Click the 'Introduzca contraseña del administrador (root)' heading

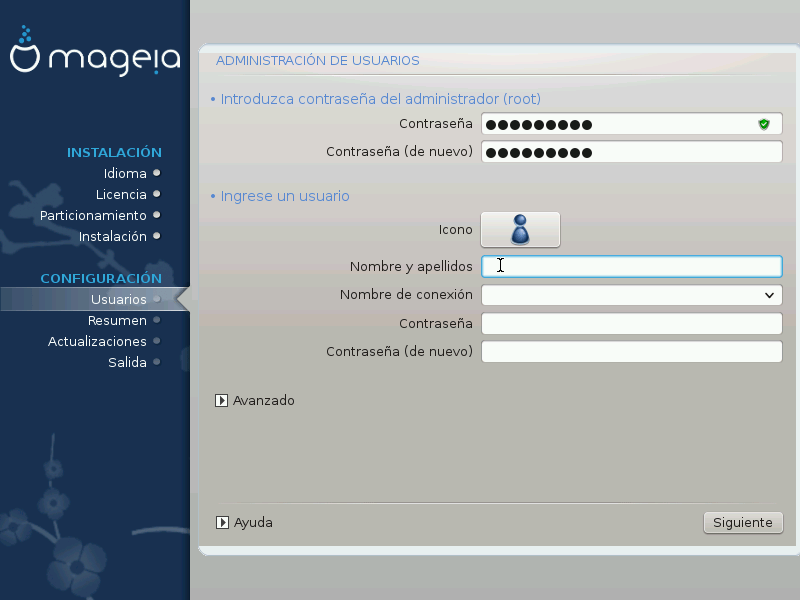click(381, 99)
